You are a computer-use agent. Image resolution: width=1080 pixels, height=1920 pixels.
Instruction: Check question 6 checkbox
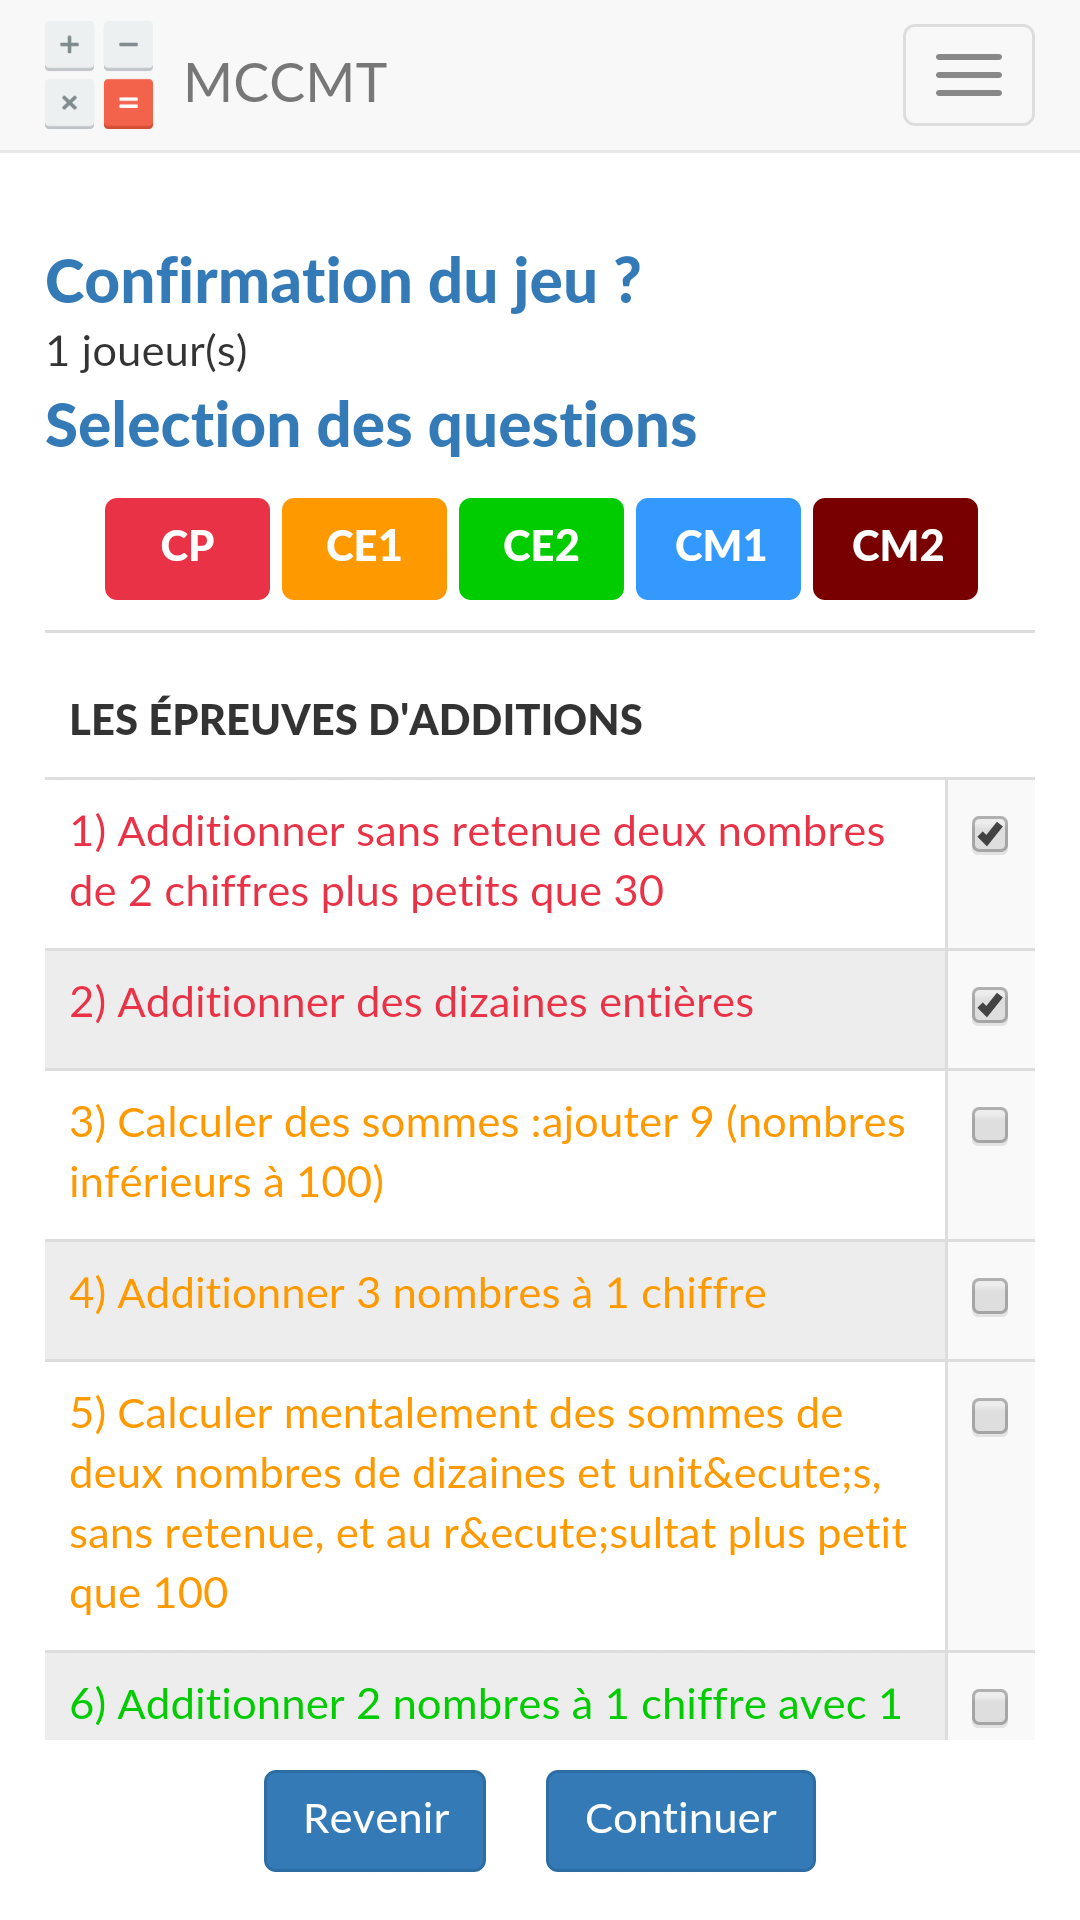pos(990,1708)
